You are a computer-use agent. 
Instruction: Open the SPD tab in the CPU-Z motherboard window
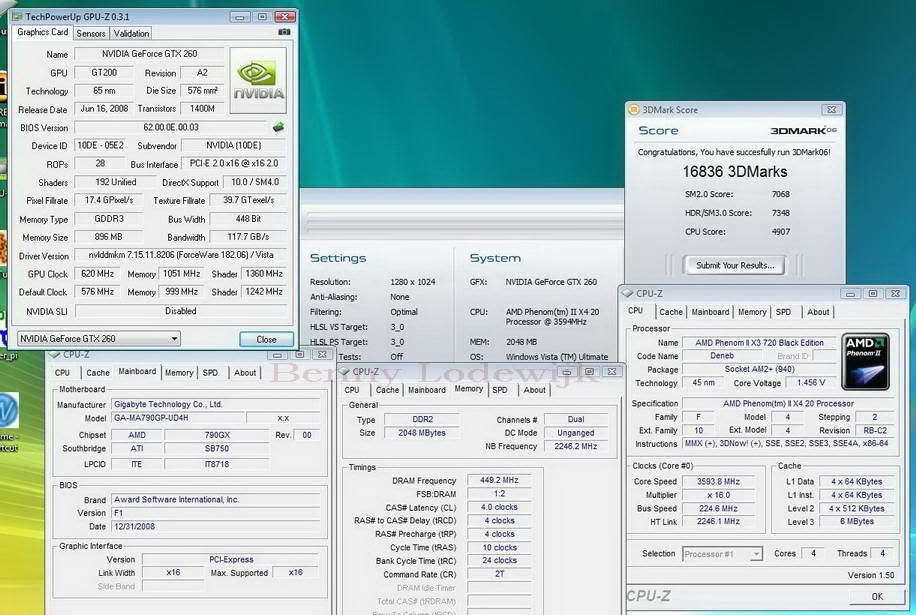[210, 373]
